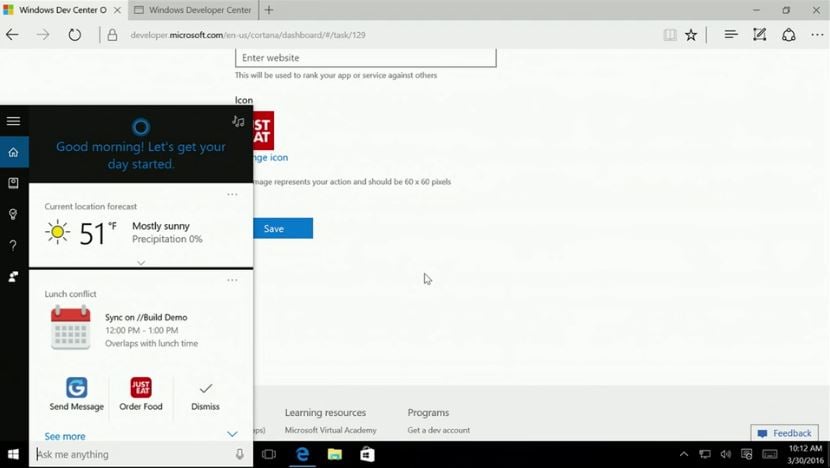Click See more link in Cortana
The width and height of the screenshot is (830, 468).
click(65, 436)
